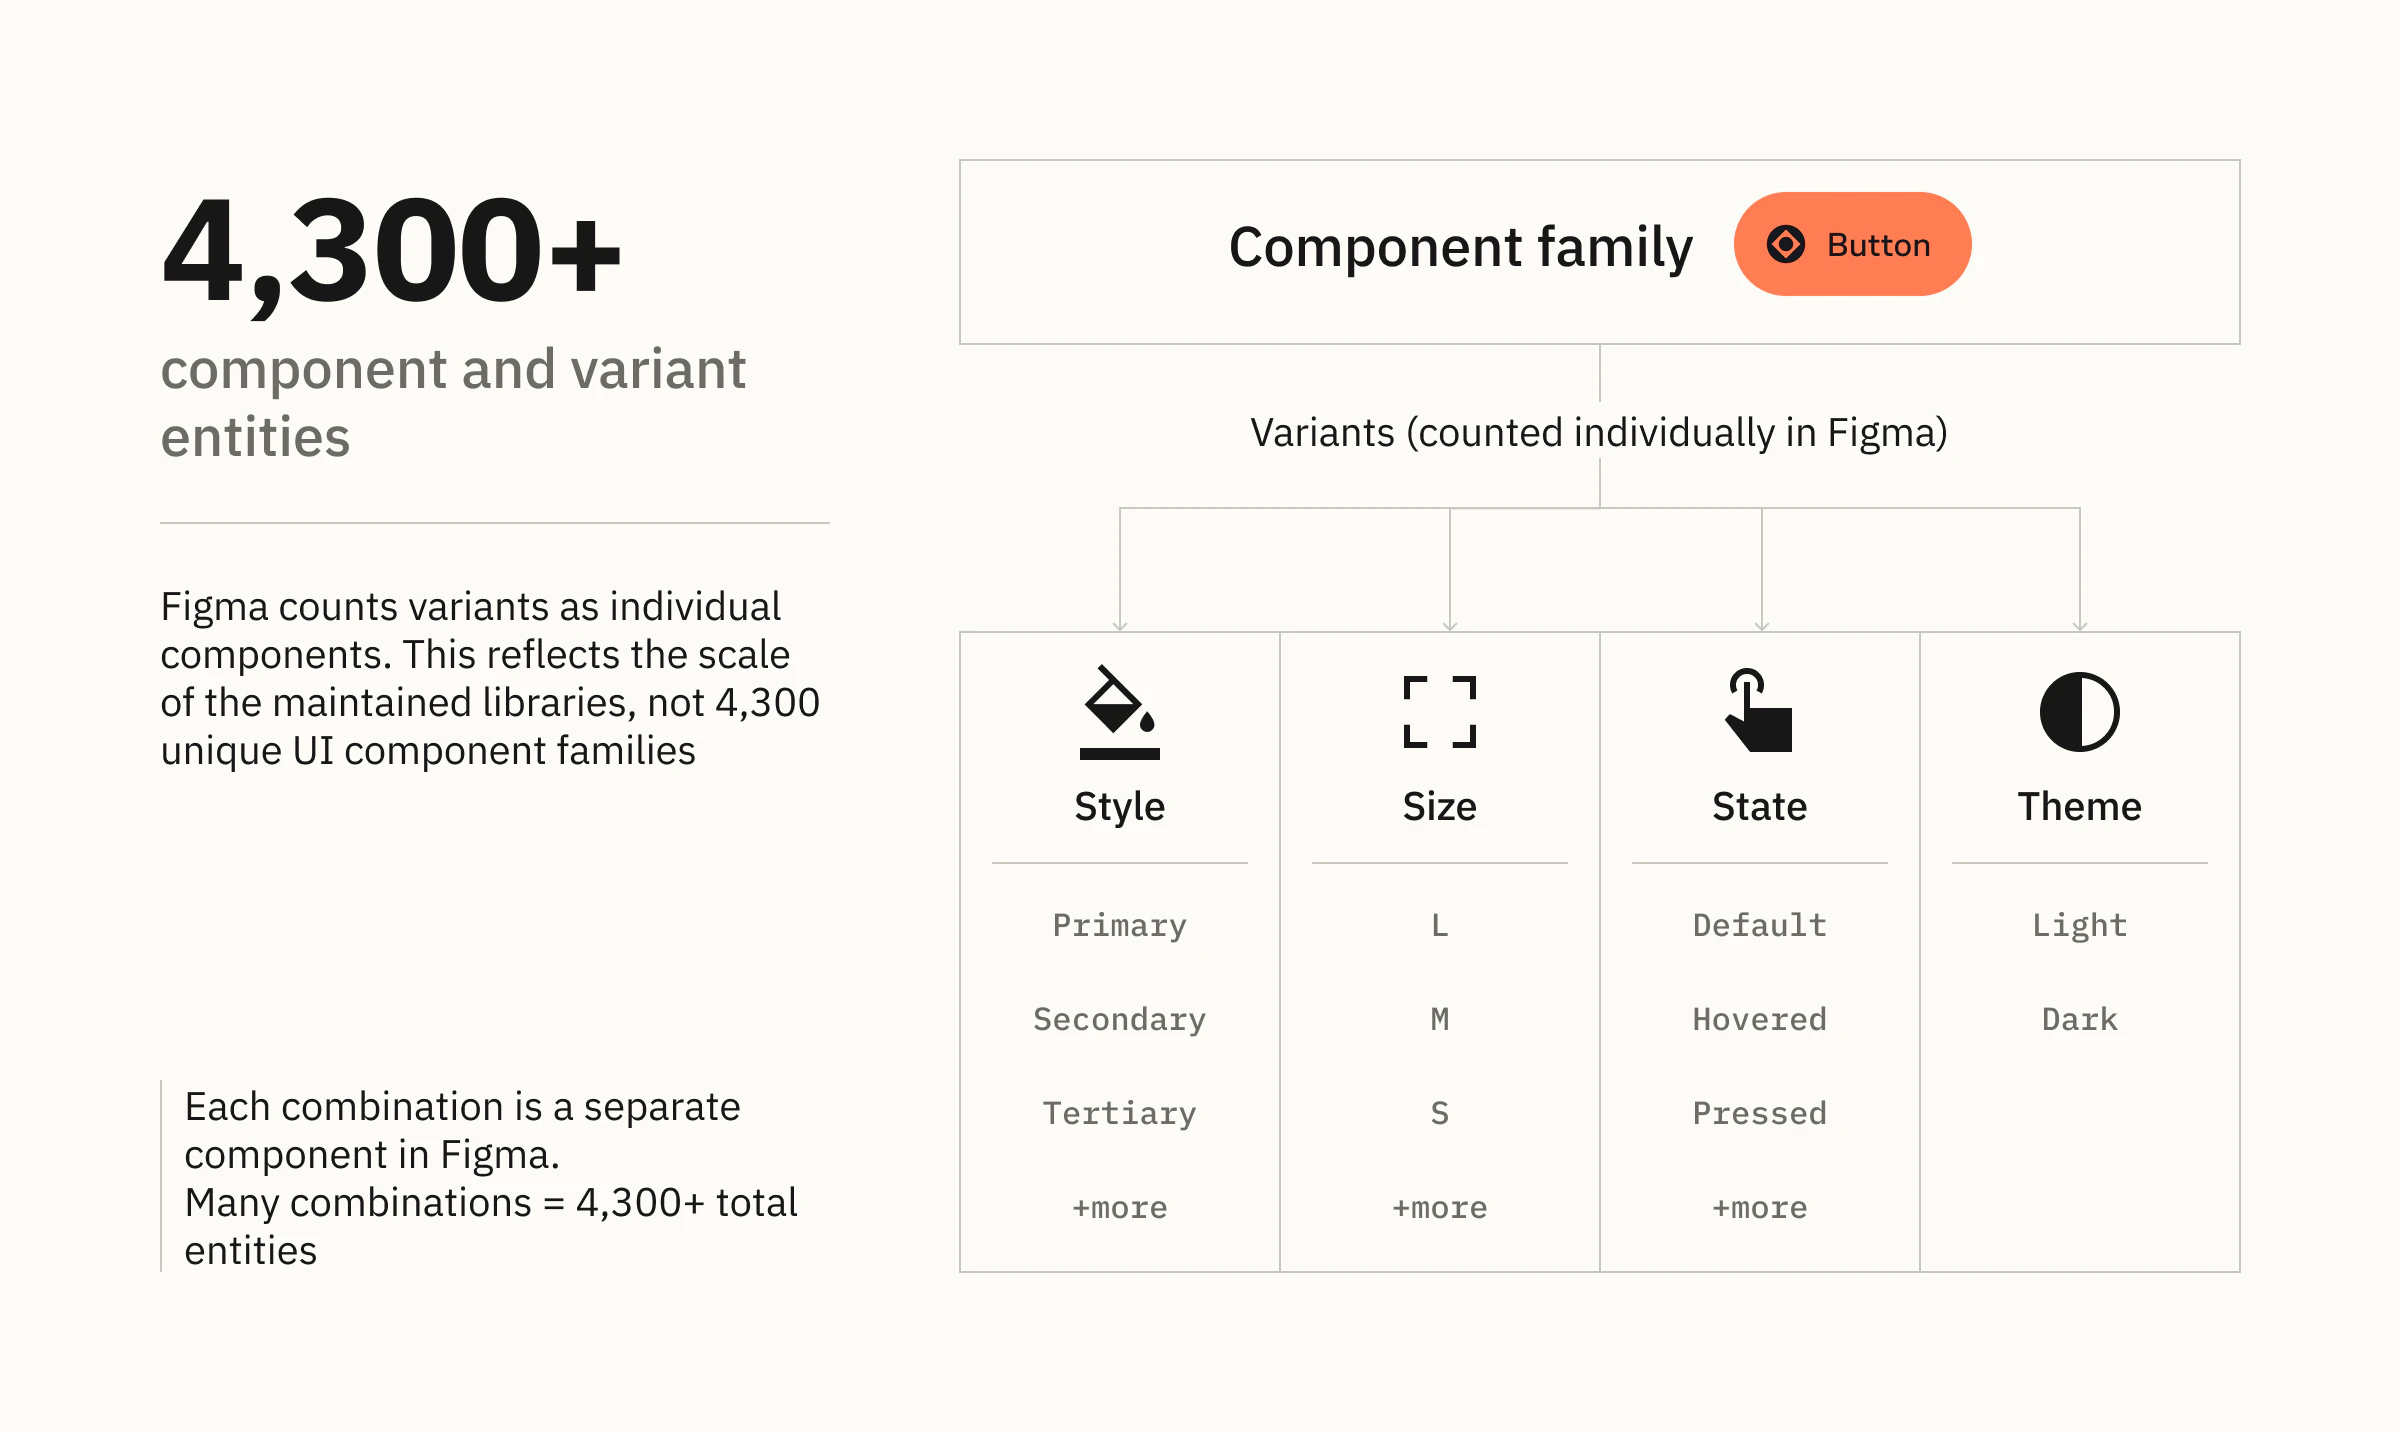Choose the L size option
The width and height of the screenshot is (2400, 1432).
tap(1439, 925)
